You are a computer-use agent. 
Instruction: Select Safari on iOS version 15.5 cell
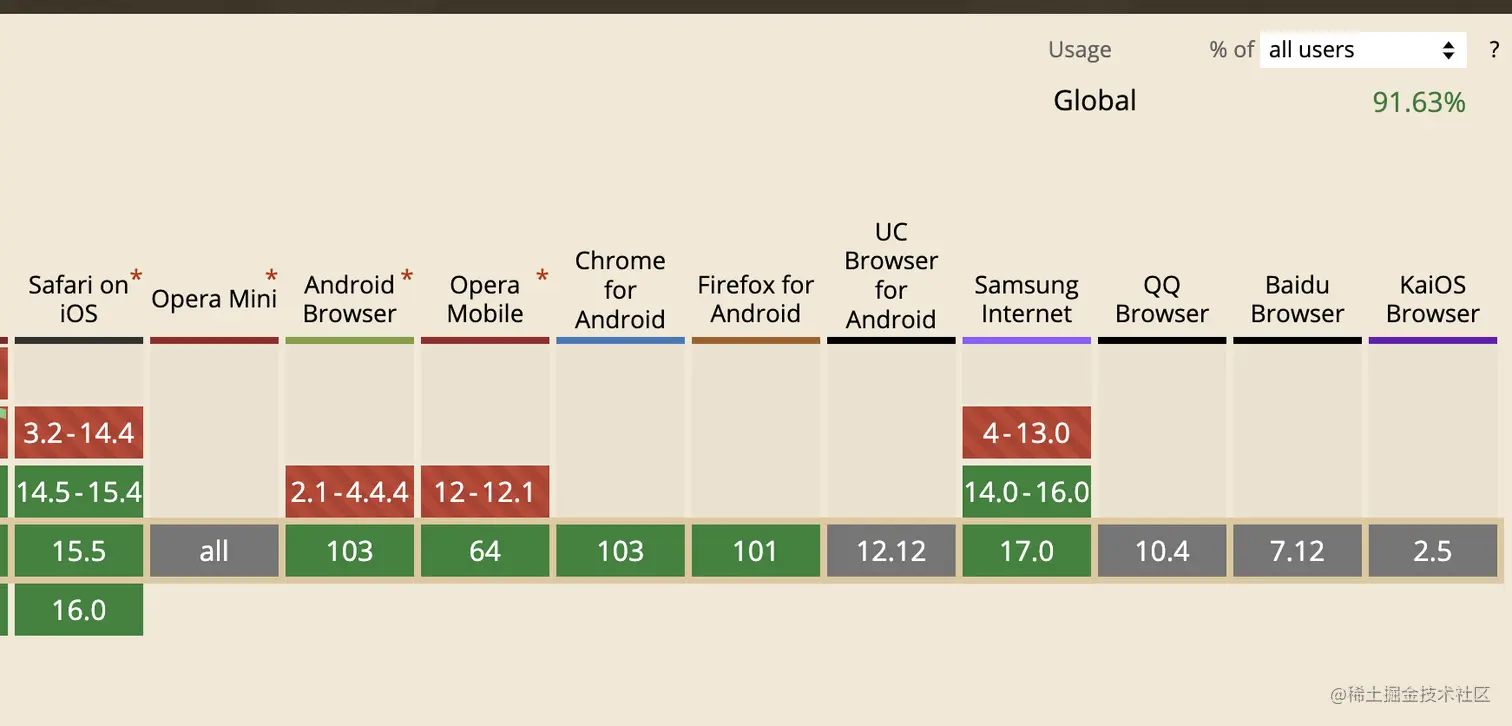(x=79, y=551)
